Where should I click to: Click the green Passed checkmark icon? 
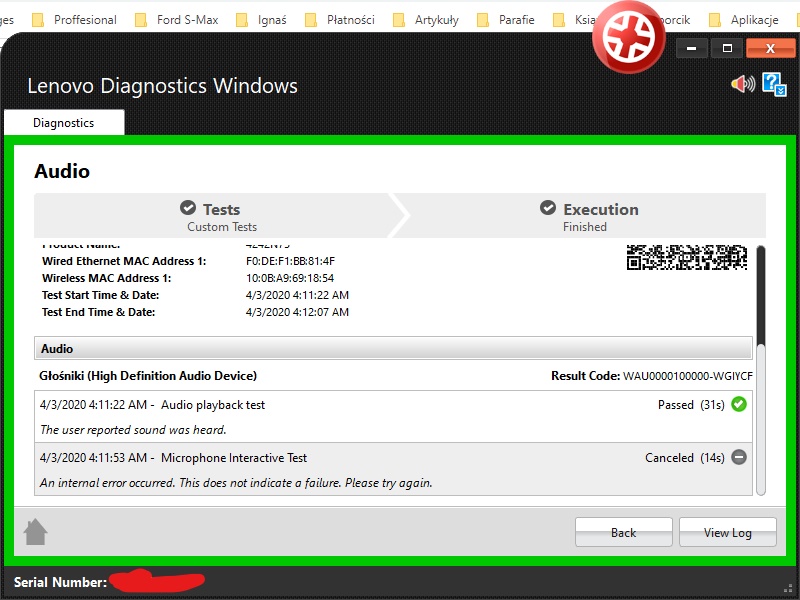(739, 404)
